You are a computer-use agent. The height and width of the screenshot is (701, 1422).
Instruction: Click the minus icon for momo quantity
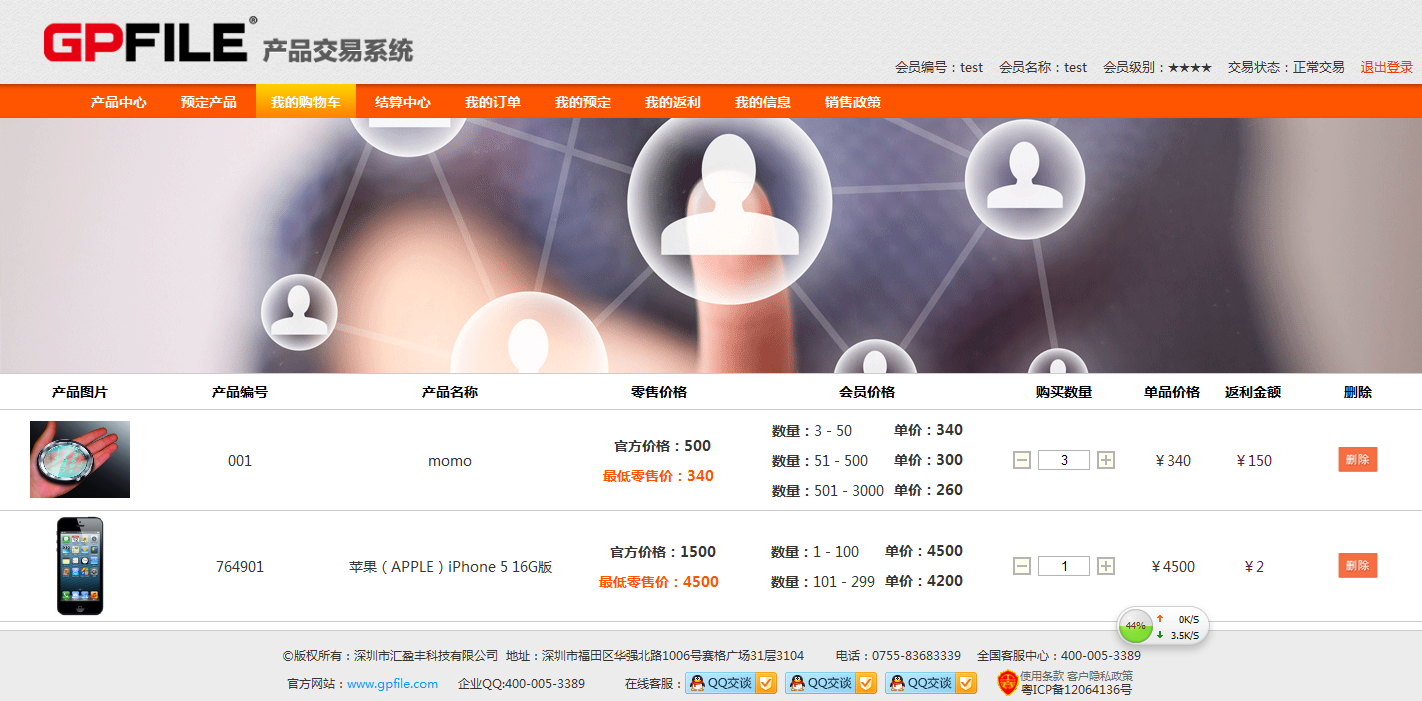(x=1022, y=460)
